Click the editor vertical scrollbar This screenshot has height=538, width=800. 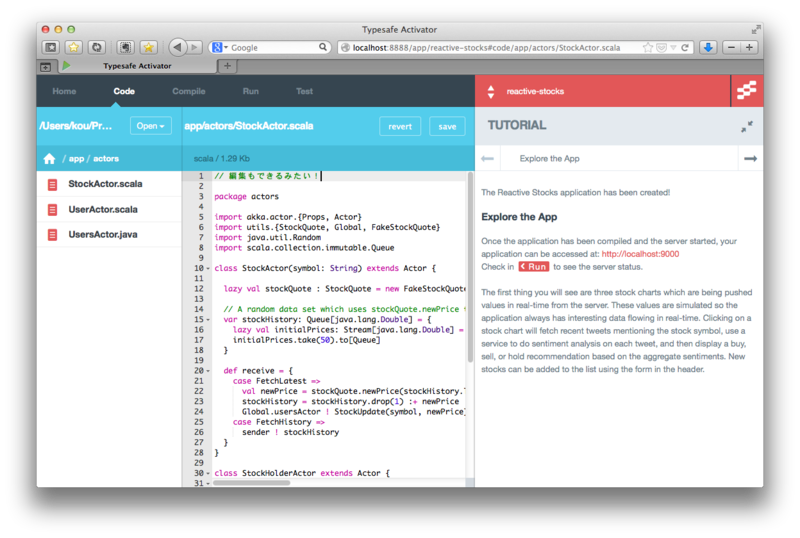470,267
